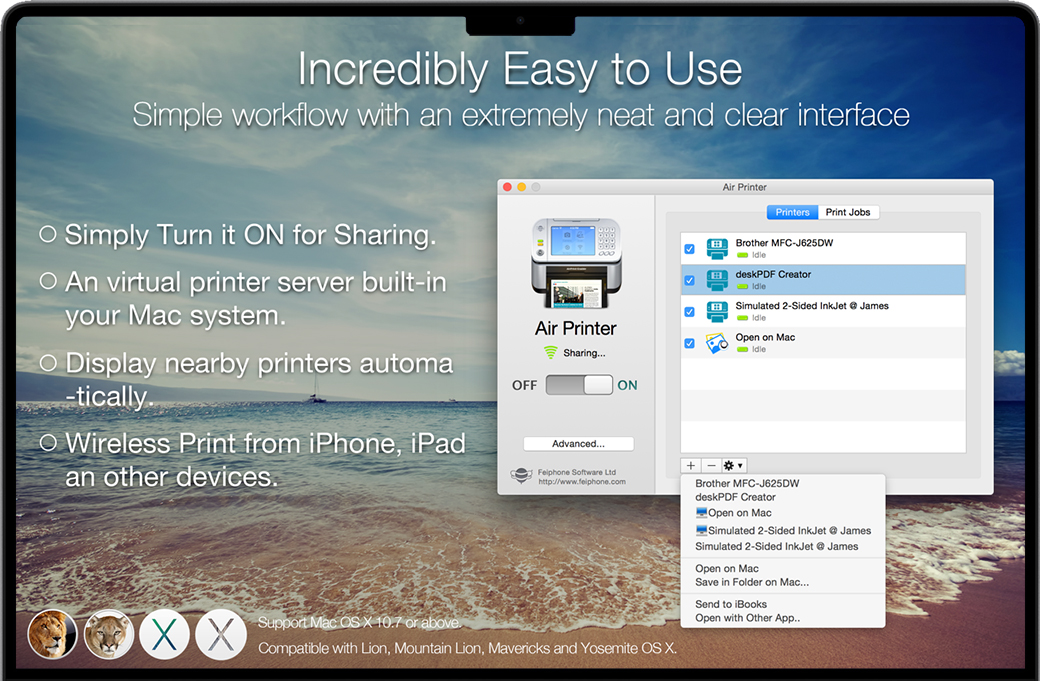Choose Open with Other App.. menu entry

coord(747,618)
